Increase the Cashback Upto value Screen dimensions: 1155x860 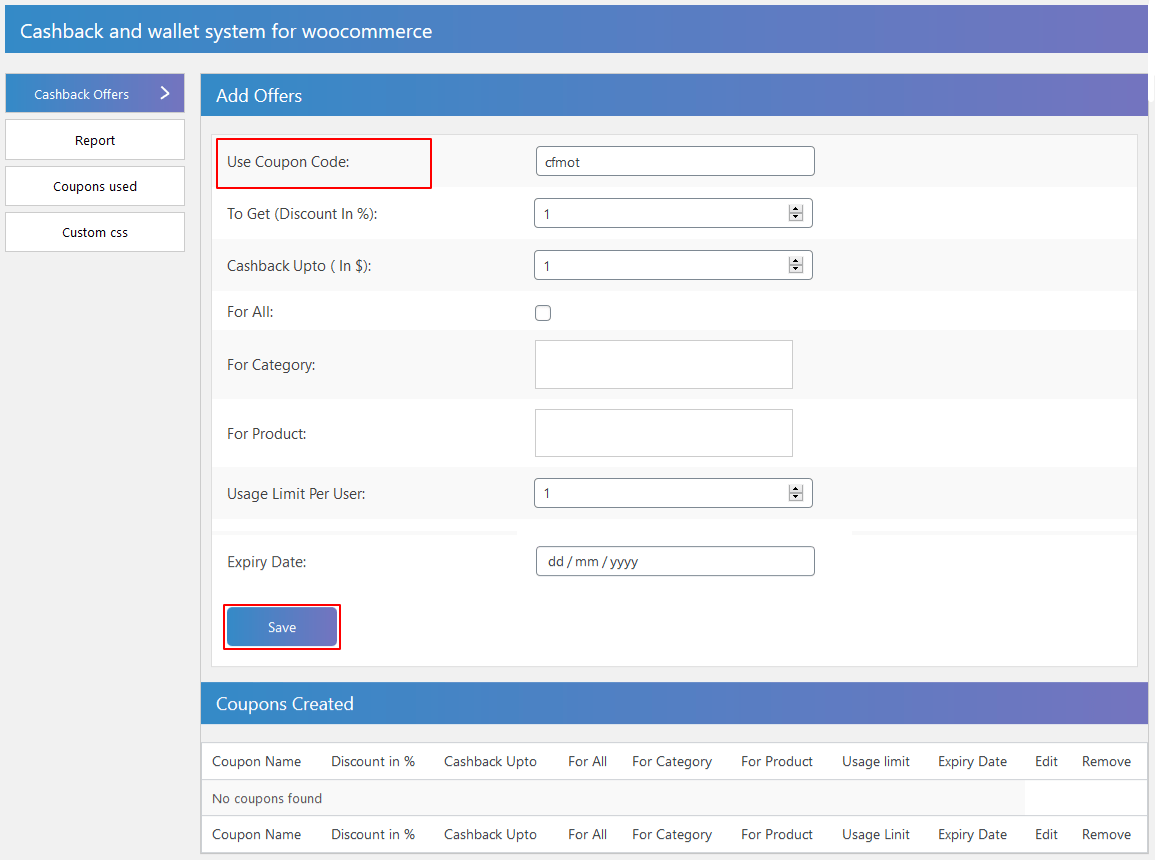click(796, 261)
